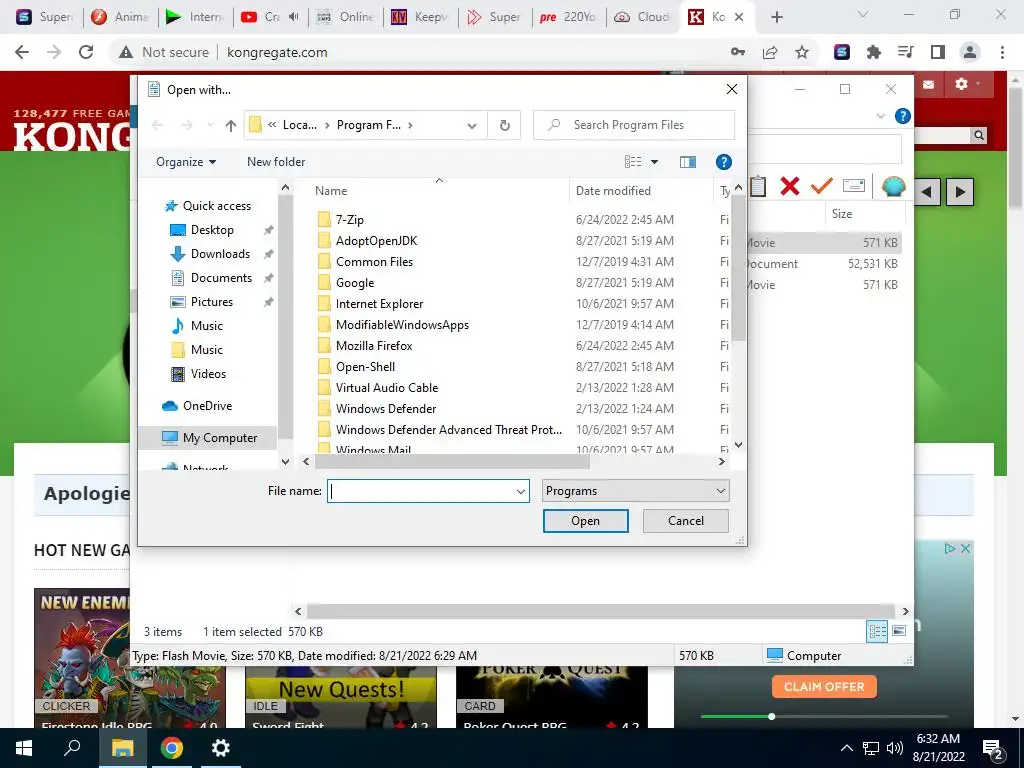Open the dialog Help question mark icon

pyautogui.click(x=724, y=162)
